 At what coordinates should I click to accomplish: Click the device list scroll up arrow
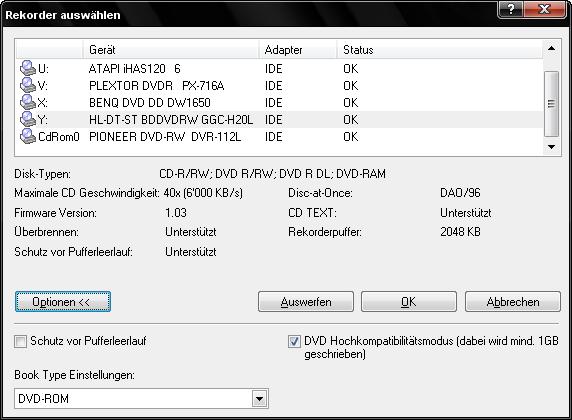pyautogui.click(x=552, y=48)
